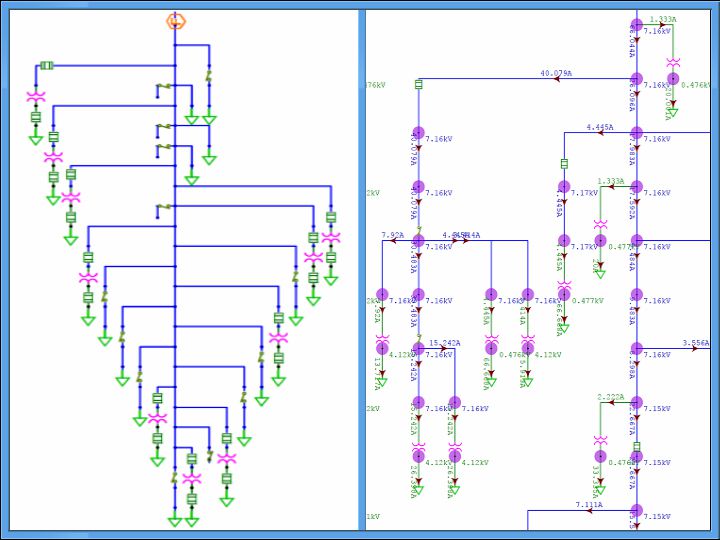This screenshot has width=720, height=540.
Task: Click the 2.222A current label
Action: pyautogui.click(x=611, y=397)
